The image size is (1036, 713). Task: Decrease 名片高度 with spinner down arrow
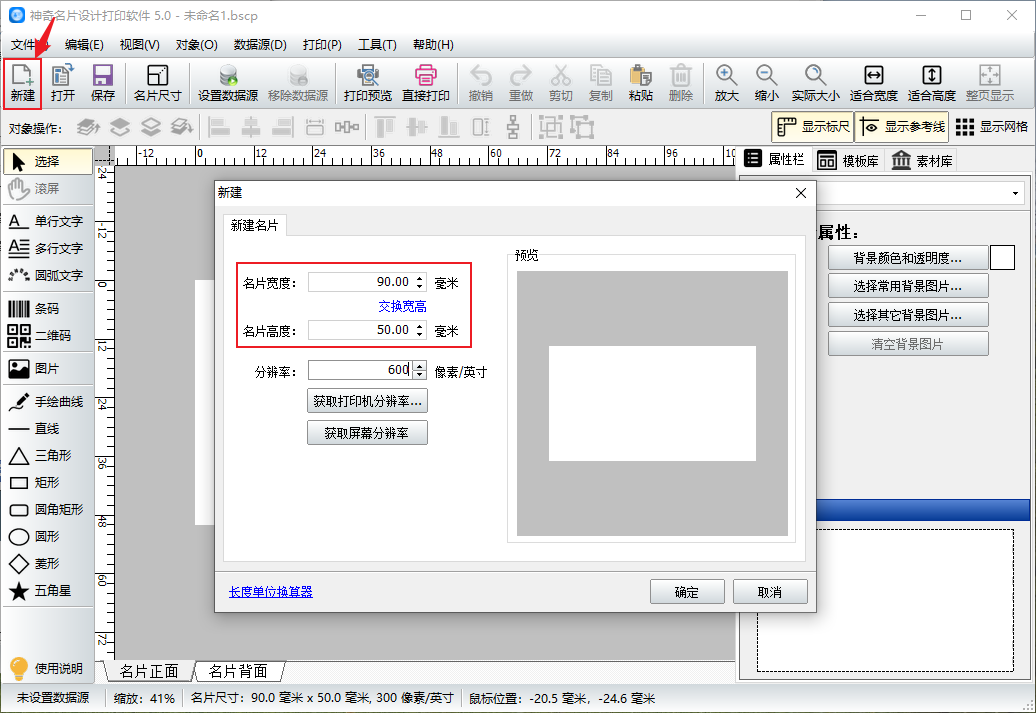pos(419,334)
